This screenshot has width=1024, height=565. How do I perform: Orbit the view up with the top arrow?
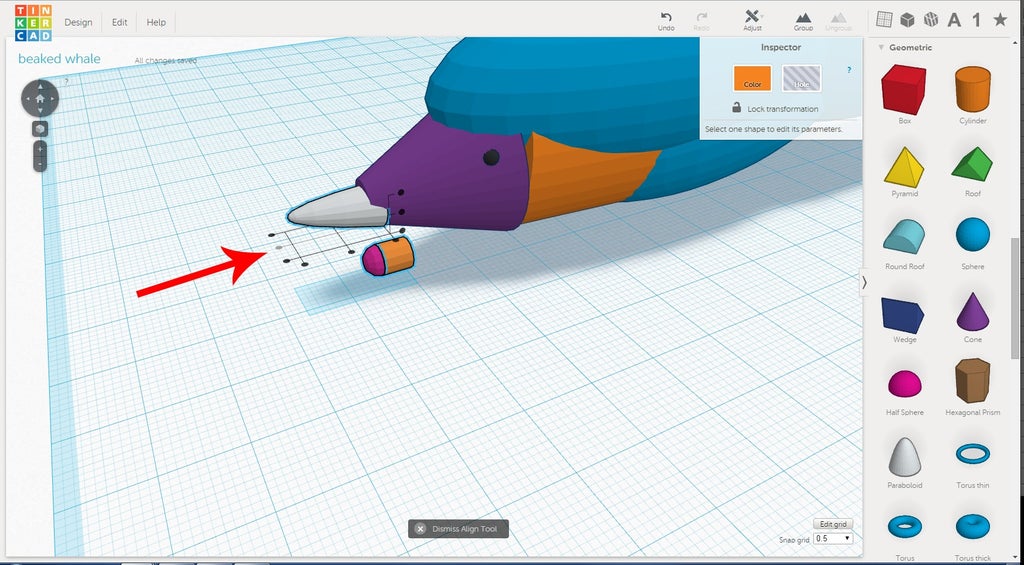coord(40,84)
